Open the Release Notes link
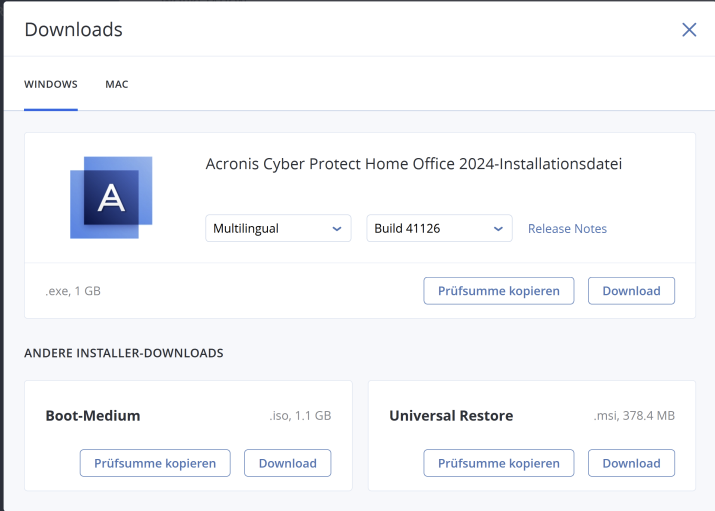This screenshot has width=715, height=511. (x=567, y=229)
